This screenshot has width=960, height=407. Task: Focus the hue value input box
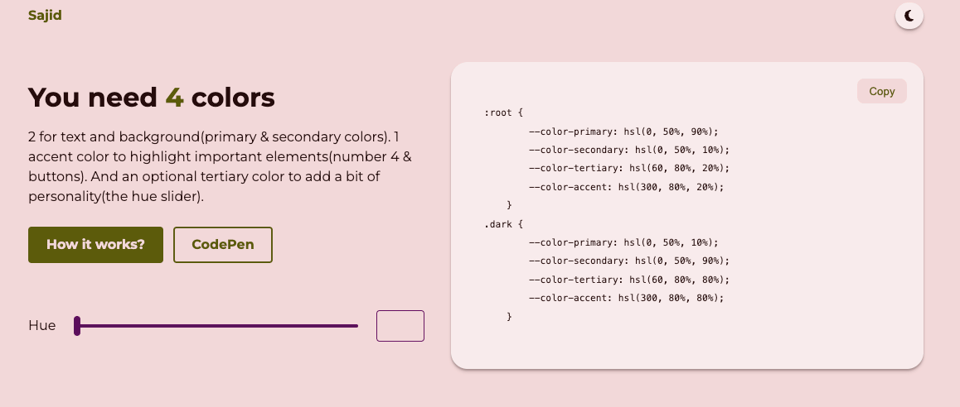400,326
